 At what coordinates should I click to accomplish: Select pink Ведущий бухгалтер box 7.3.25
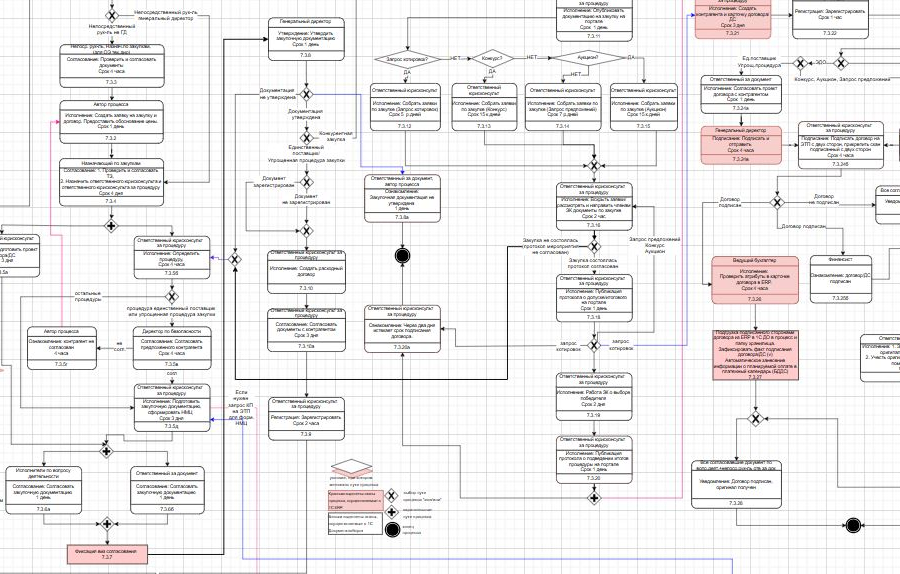click(755, 280)
